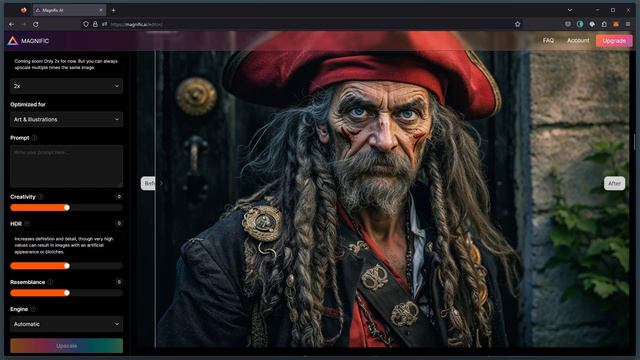The height and width of the screenshot is (360, 640).
Task: Click the Firefox icon left of tabs
Action: pos(24,10)
